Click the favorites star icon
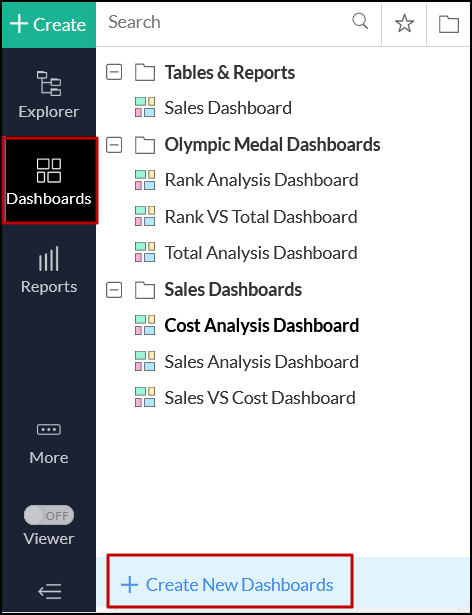This screenshot has width=472, height=615. (404, 24)
